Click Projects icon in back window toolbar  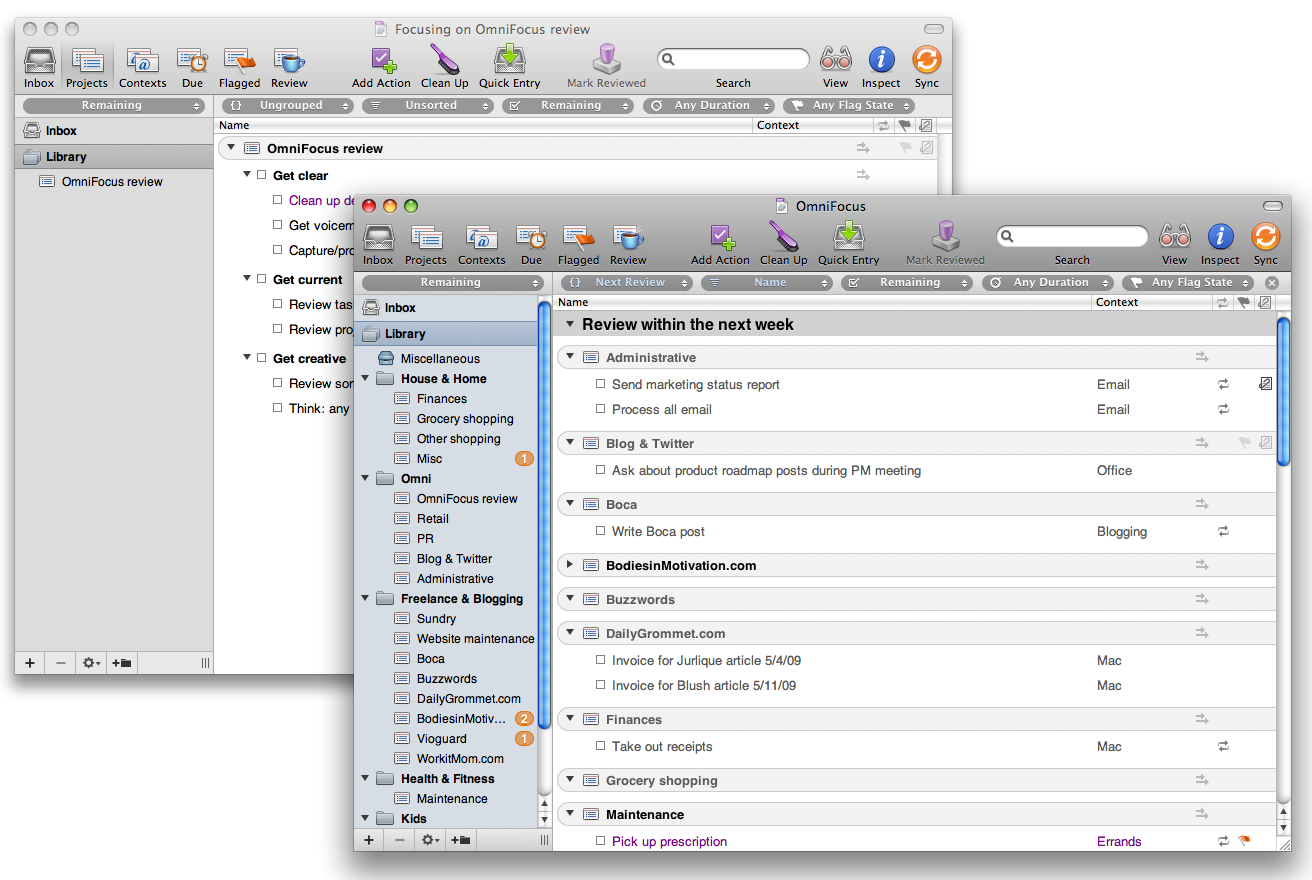[x=87, y=66]
